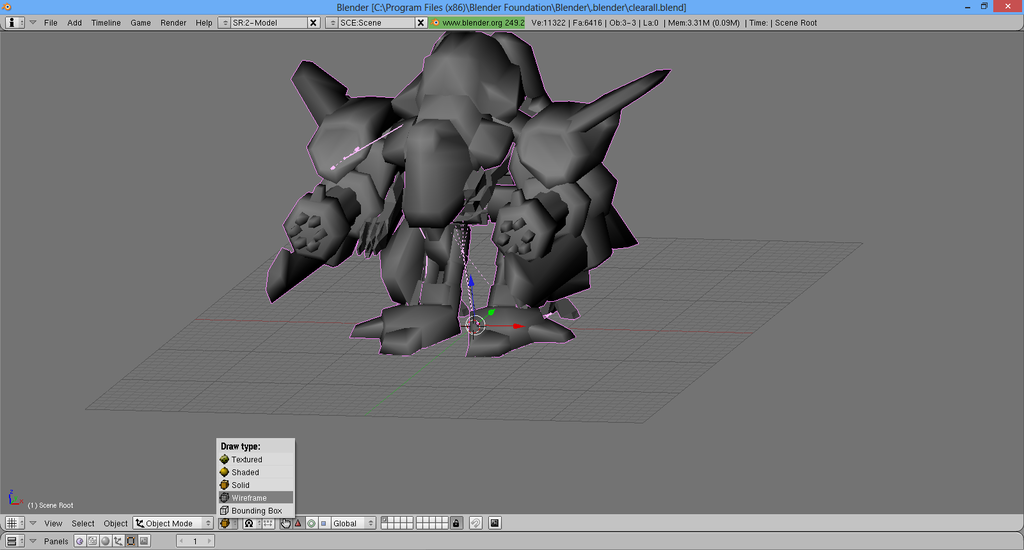Switch to the Shading context sphere button
The image size is (1024, 550).
click(105, 541)
